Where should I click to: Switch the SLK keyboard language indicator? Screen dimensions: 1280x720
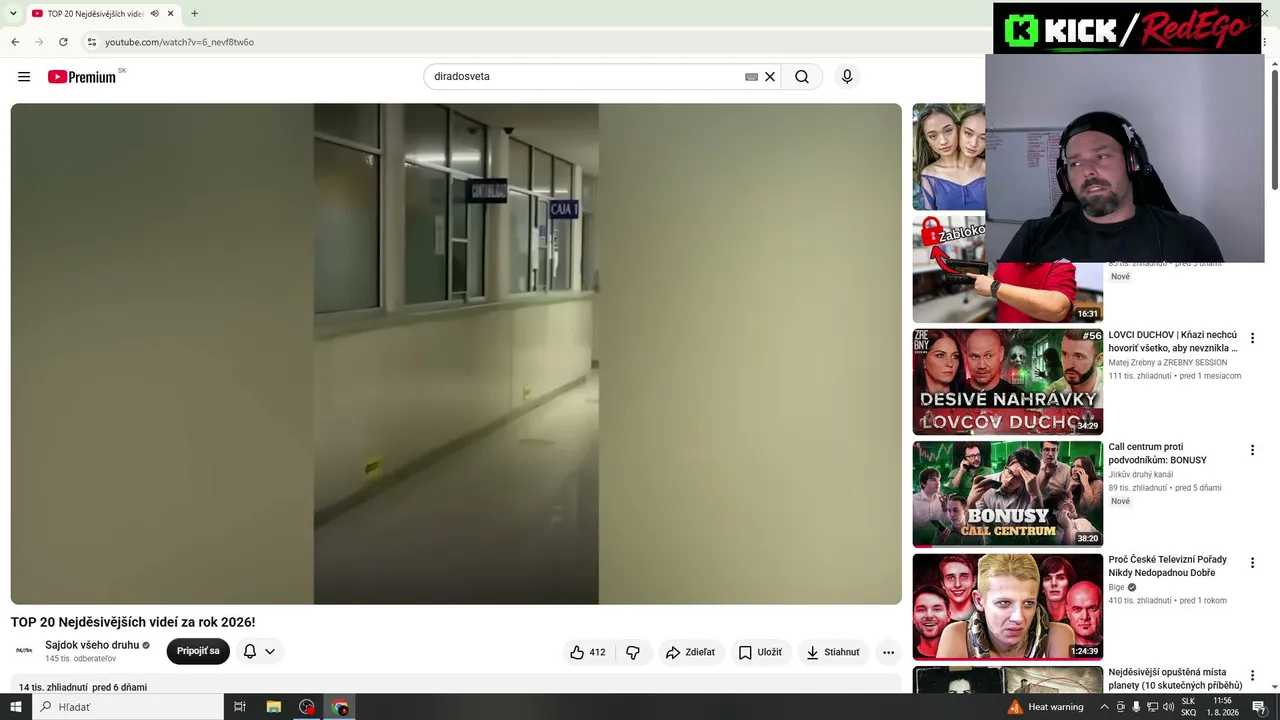click(1188, 707)
